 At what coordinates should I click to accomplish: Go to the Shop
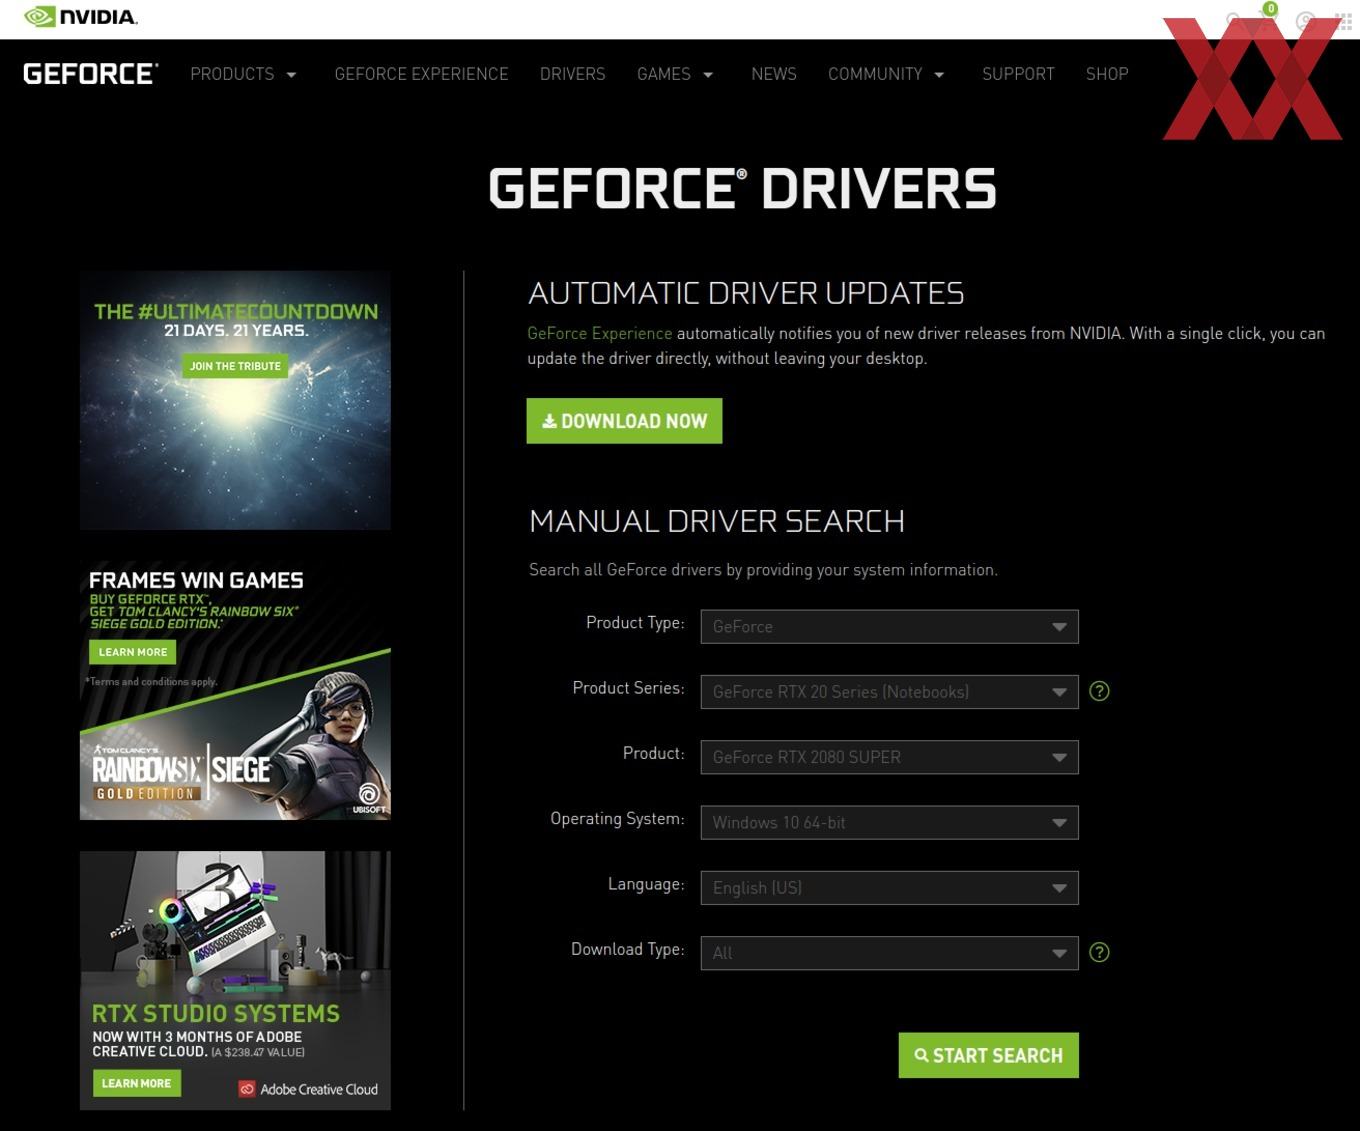pos(1107,74)
